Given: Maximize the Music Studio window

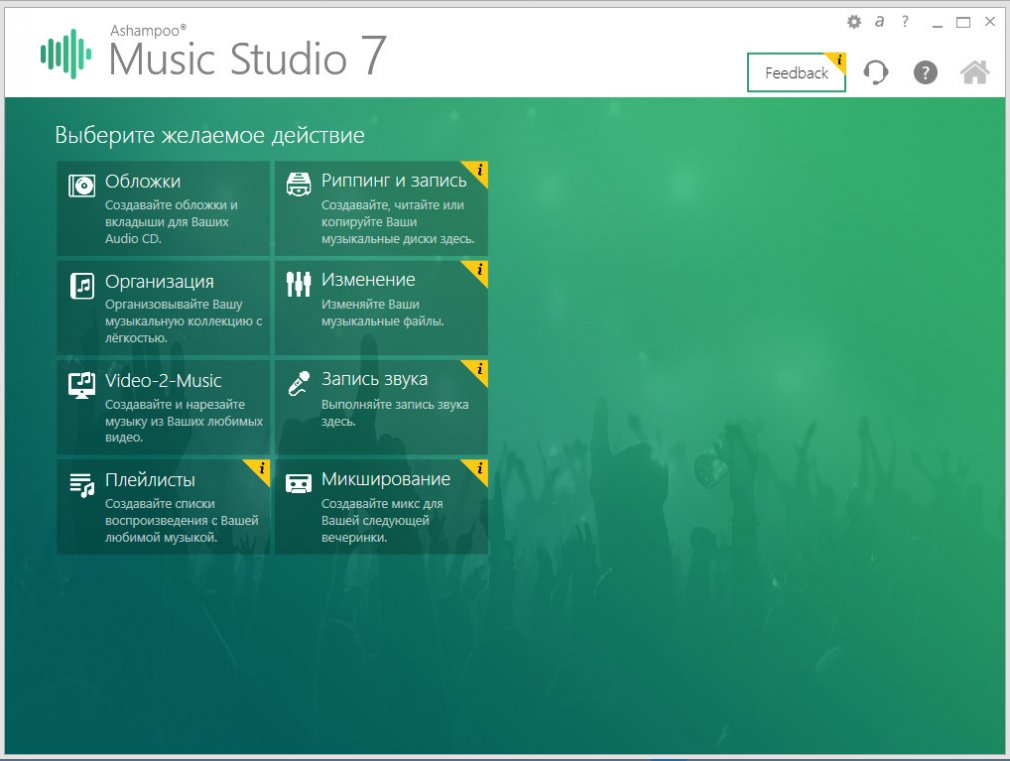Looking at the screenshot, I should pyautogui.click(x=963, y=23).
